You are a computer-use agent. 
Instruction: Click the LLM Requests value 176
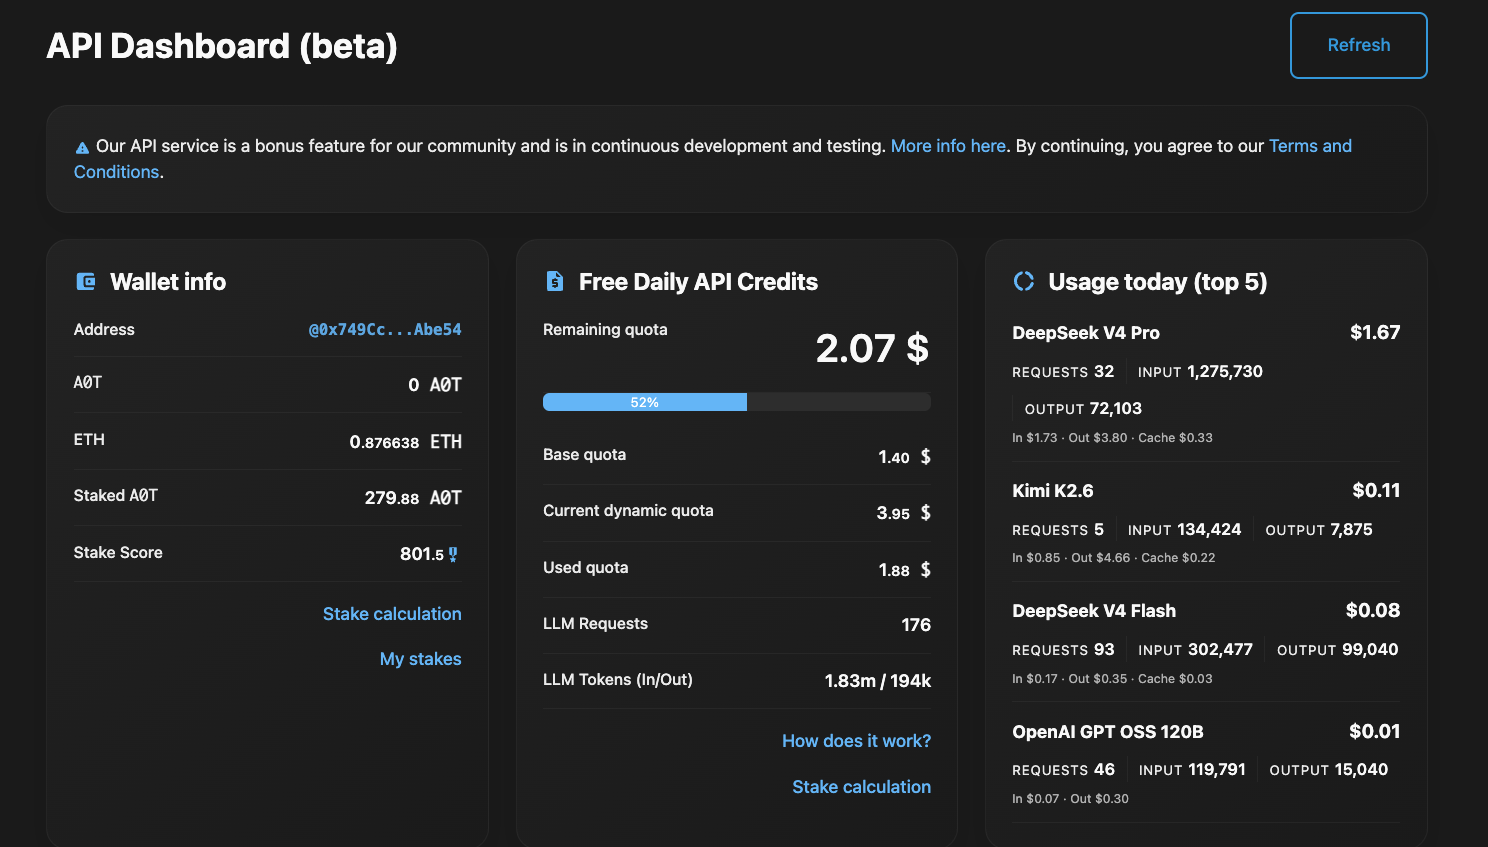coord(916,625)
